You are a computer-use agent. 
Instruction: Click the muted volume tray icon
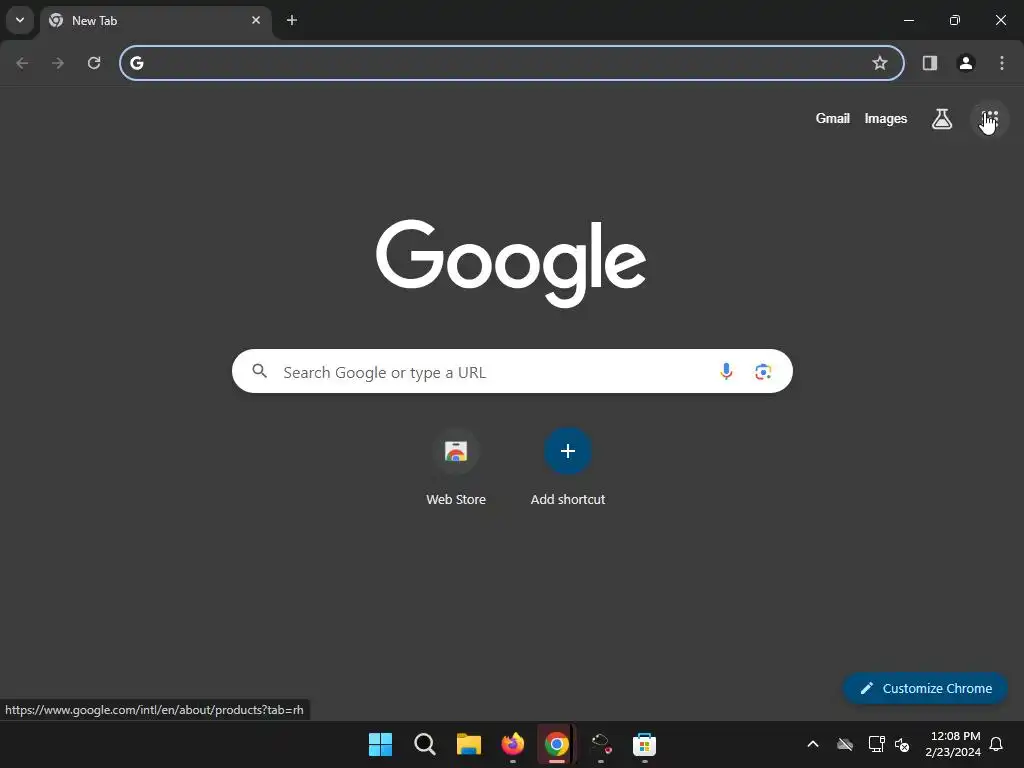coord(903,744)
